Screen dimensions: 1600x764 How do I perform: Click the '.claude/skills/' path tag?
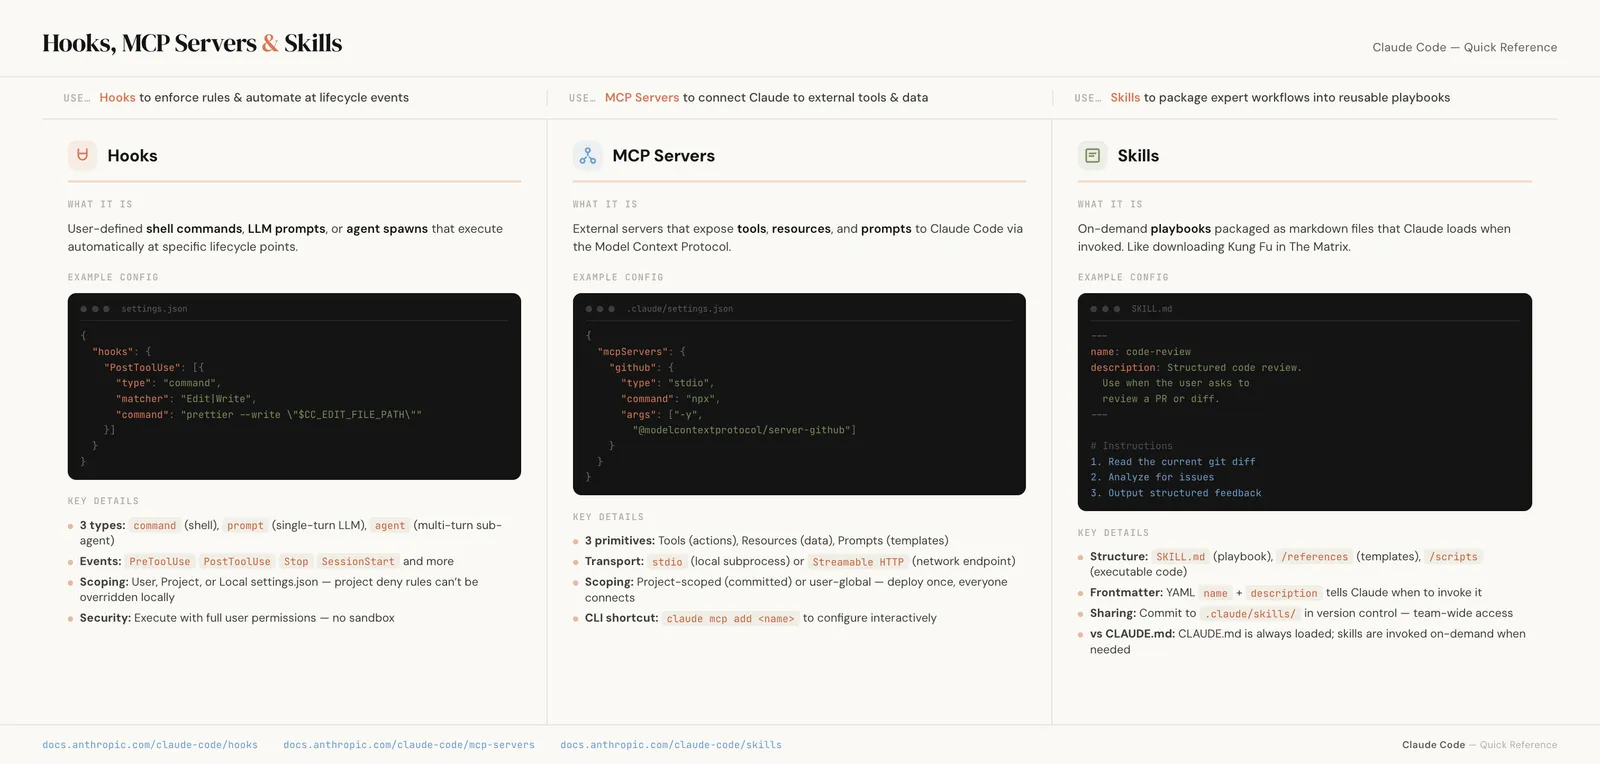pyautogui.click(x=1250, y=614)
